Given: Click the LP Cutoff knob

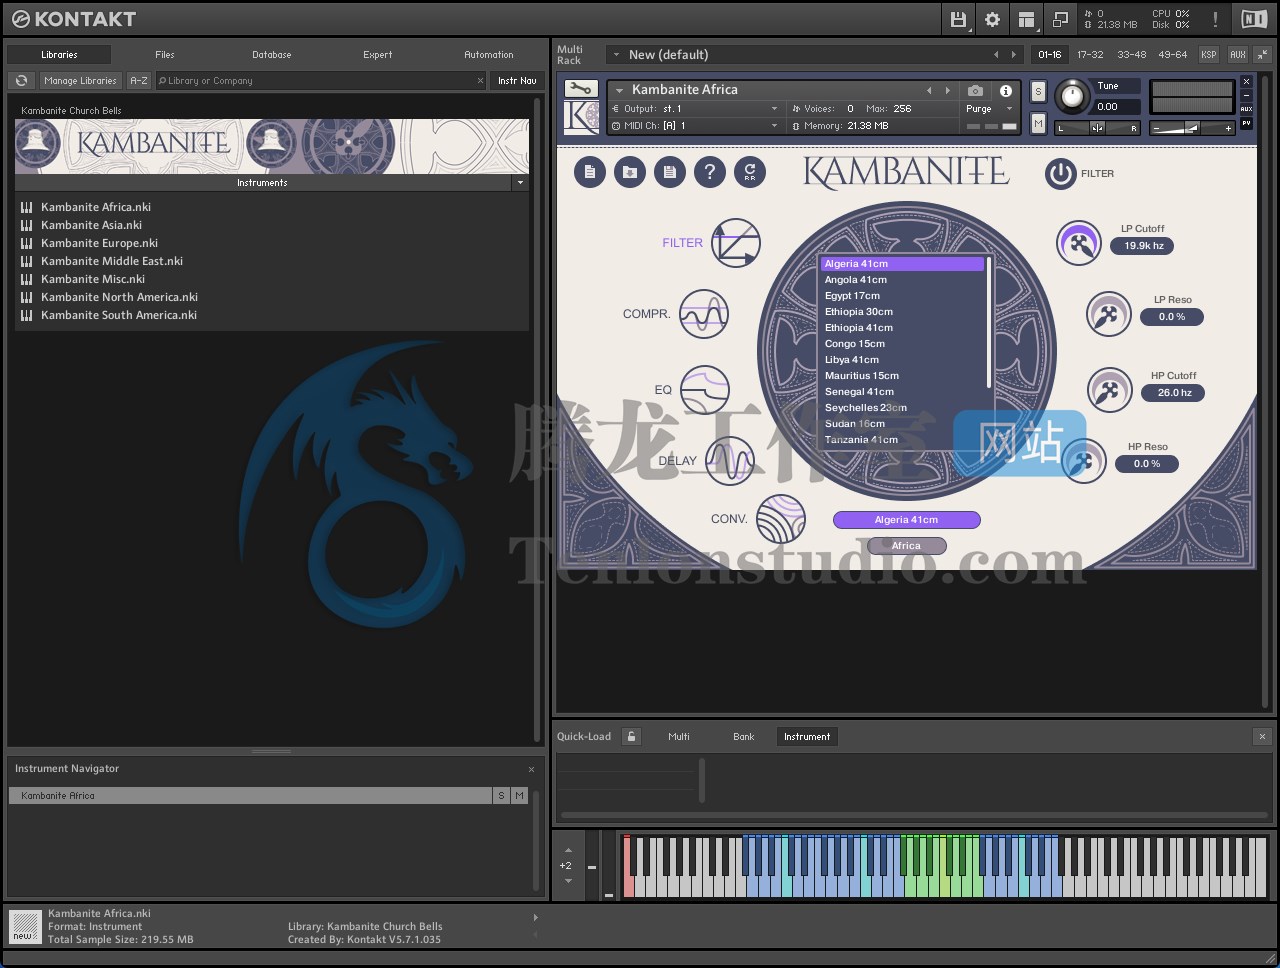Looking at the screenshot, I should pos(1079,243).
